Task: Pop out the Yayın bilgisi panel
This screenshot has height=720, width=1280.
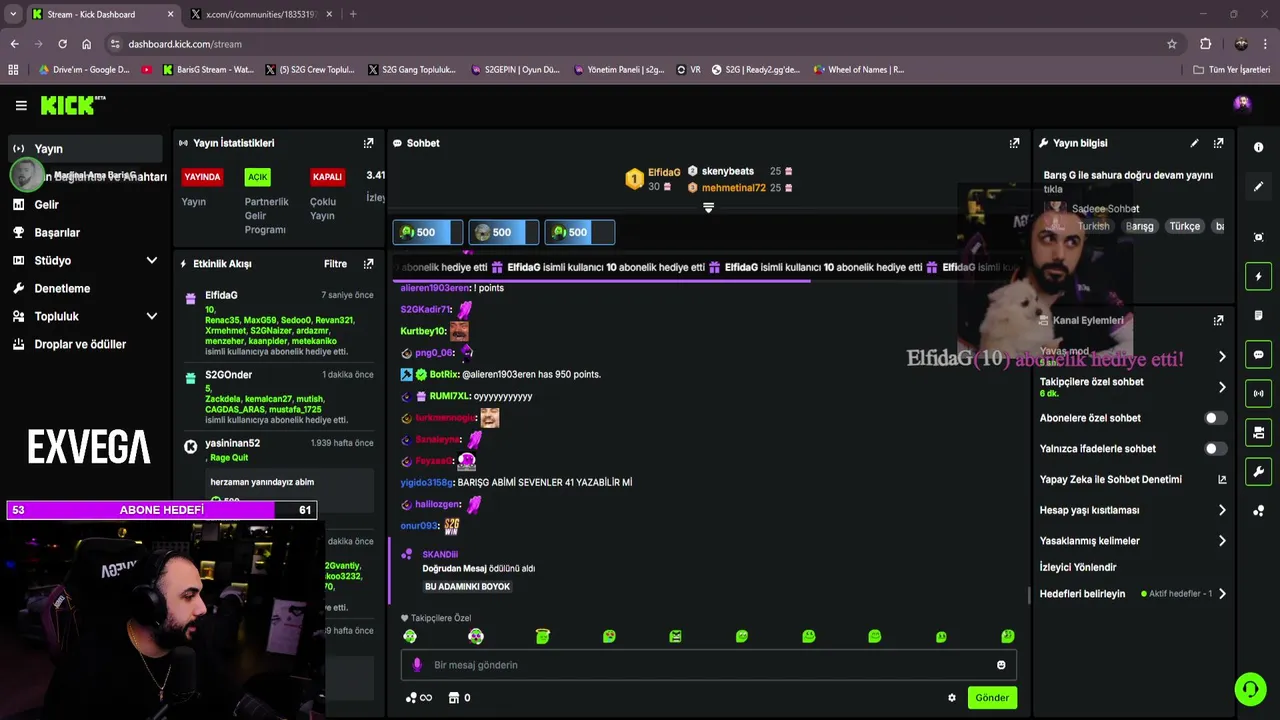Action: 1218,143
